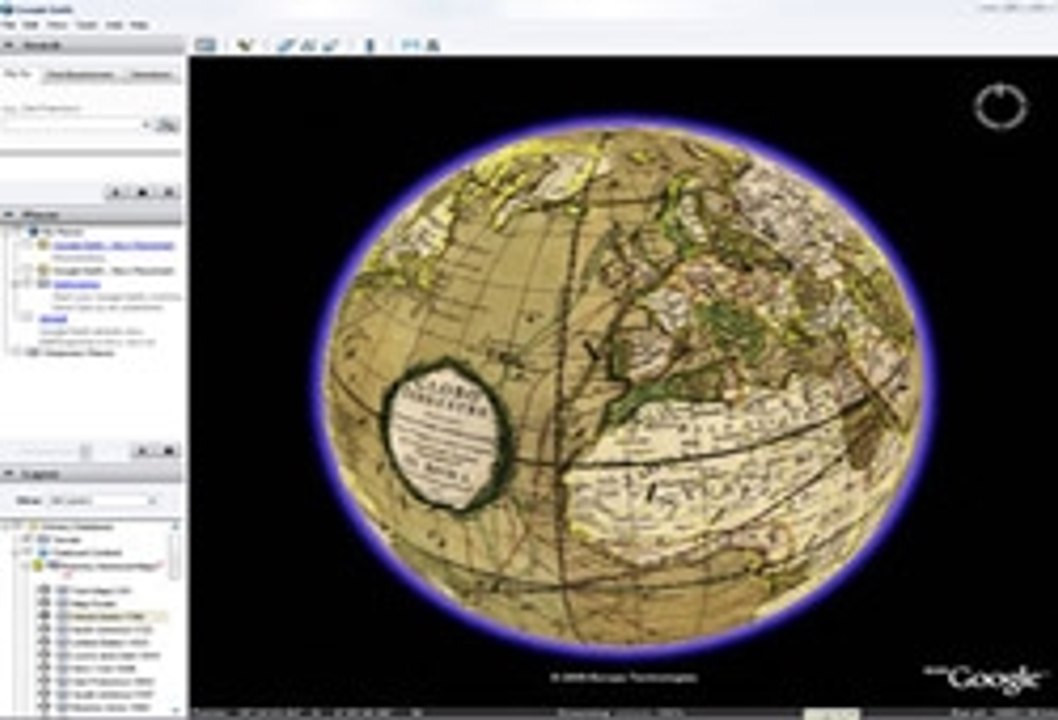Click the search magnifier button
1058x720 pixels.
[x=167, y=125]
